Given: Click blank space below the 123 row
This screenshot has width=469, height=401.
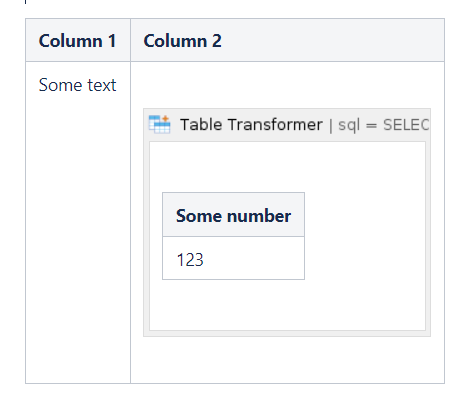Looking at the screenshot, I should (287, 305).
